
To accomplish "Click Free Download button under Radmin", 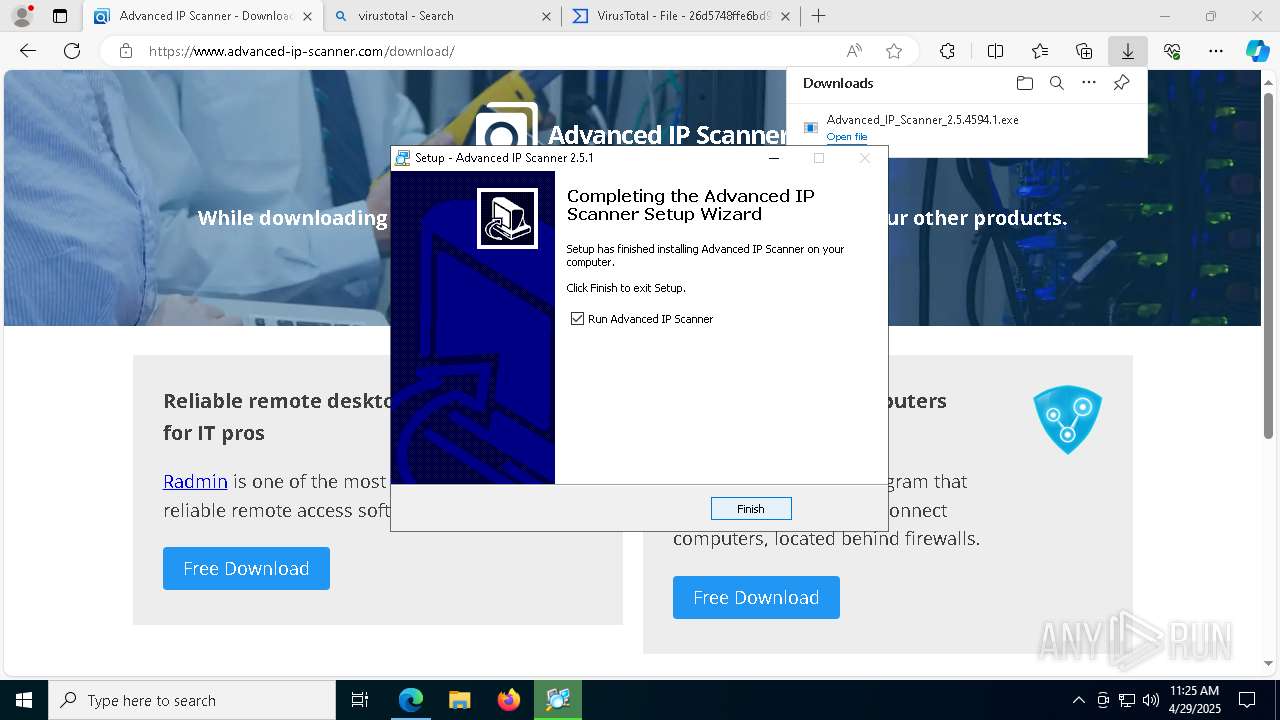I will tap(246, 568).
